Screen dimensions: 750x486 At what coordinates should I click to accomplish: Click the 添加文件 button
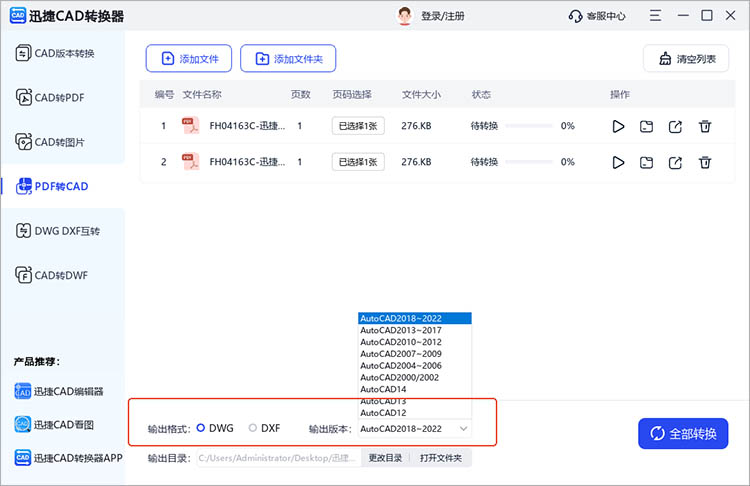pyautogui.click(x=189, y=59)
